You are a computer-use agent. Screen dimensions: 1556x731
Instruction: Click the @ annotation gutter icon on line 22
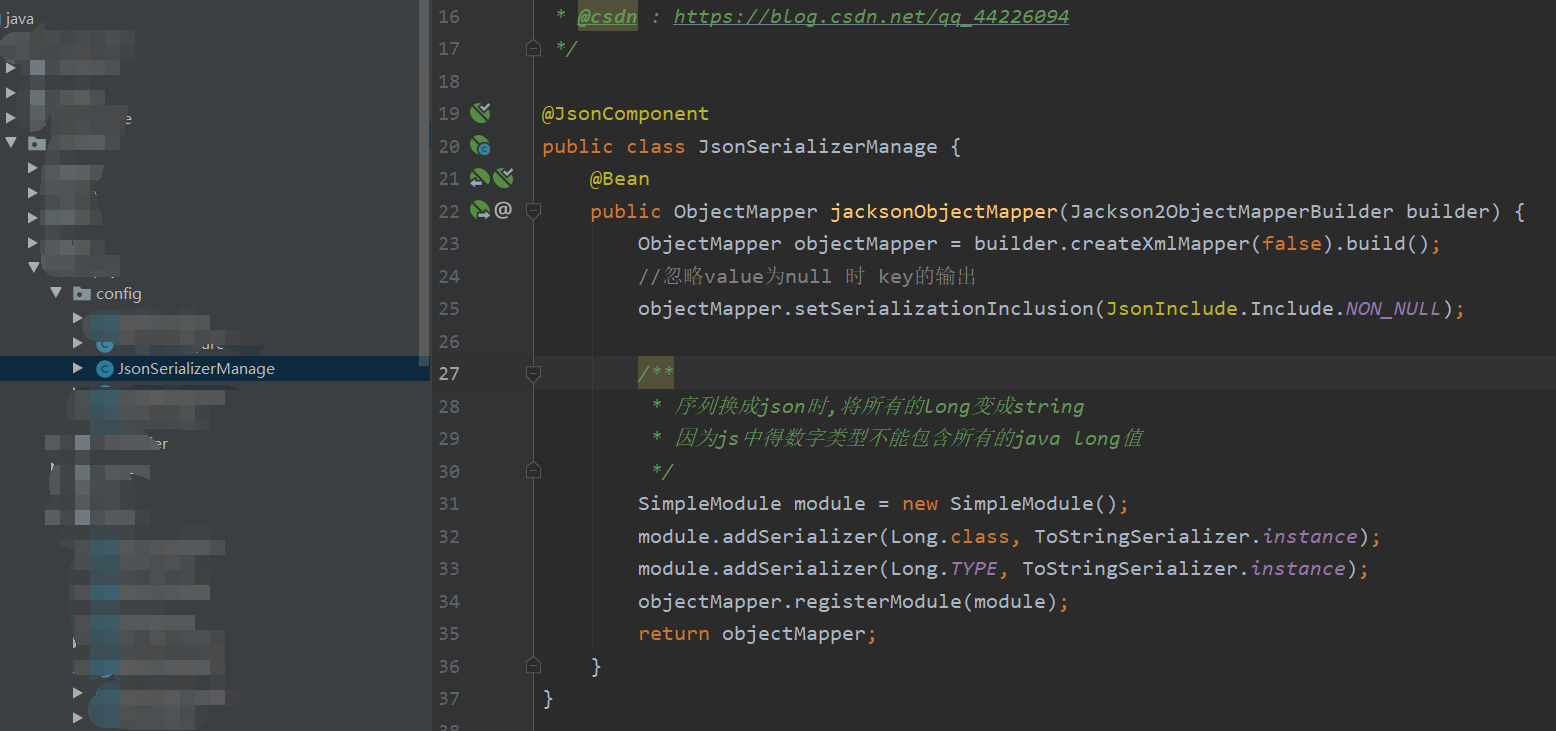coord(503,210)
